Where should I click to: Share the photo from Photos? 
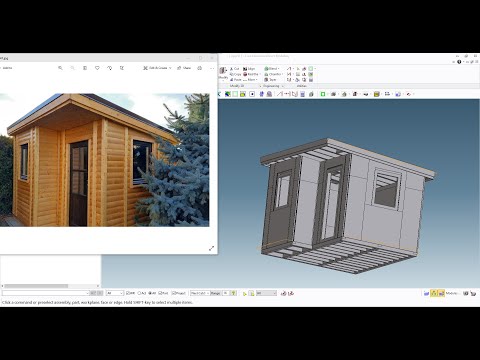[x=184, y=68]
